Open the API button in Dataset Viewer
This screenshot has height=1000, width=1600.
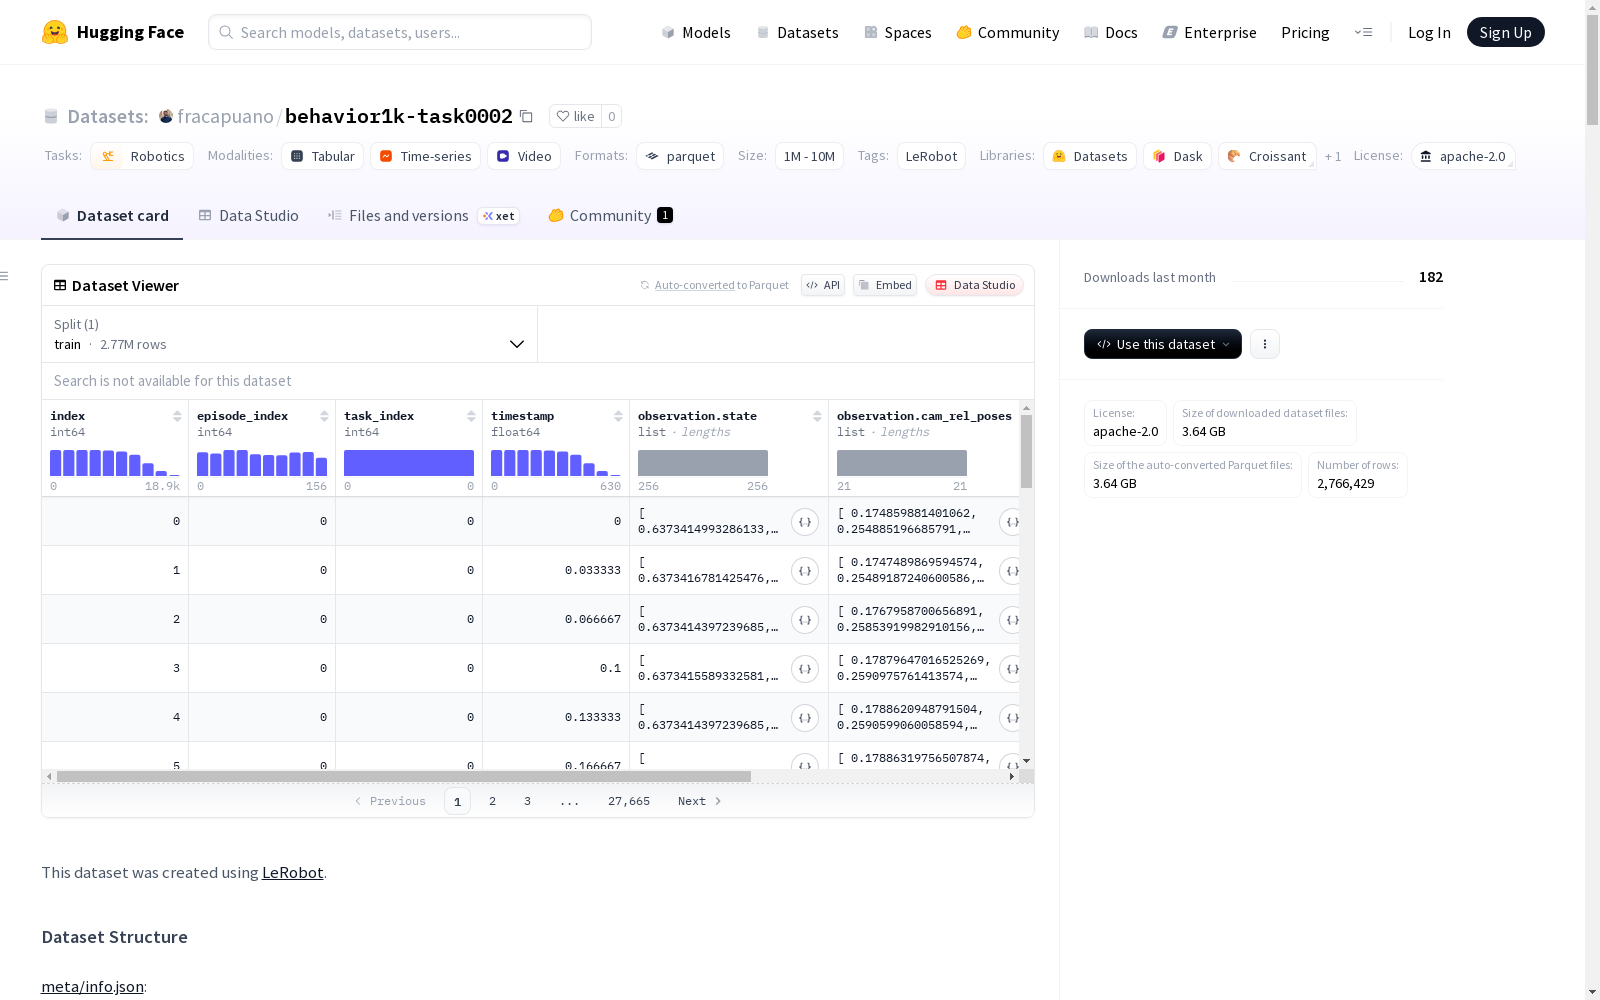click(823, 285)
